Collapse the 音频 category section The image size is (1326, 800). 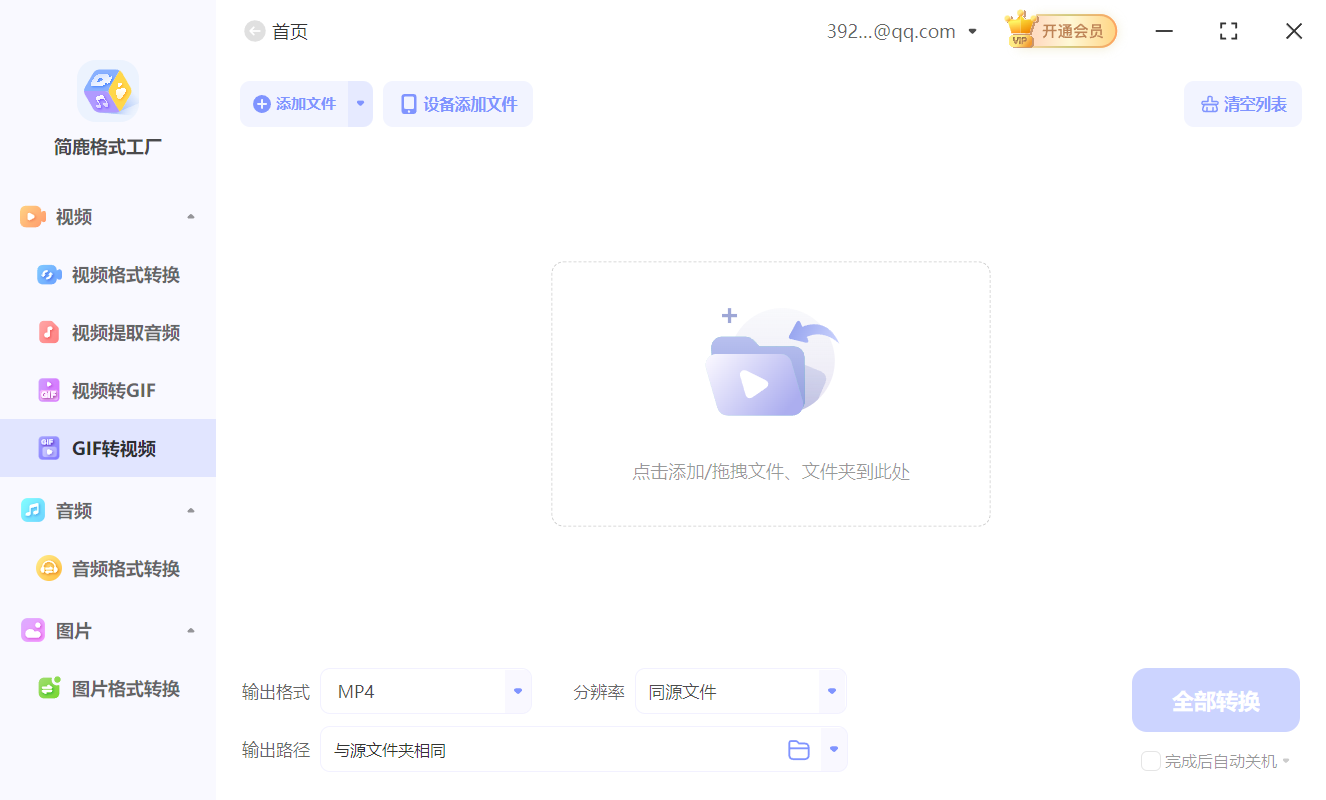(190, 510)
